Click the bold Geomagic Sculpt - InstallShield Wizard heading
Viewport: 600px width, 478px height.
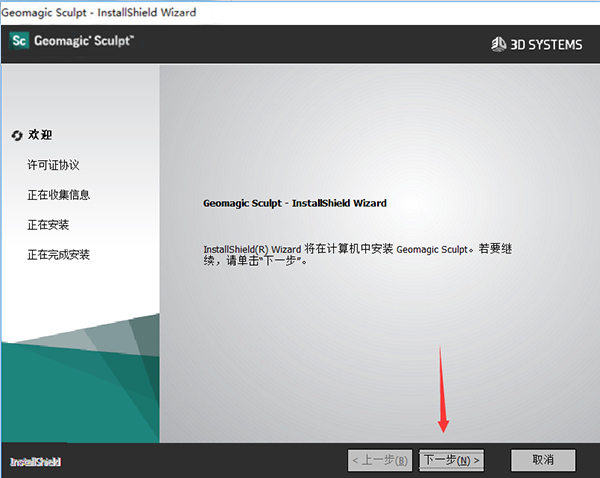pos(295,203)
